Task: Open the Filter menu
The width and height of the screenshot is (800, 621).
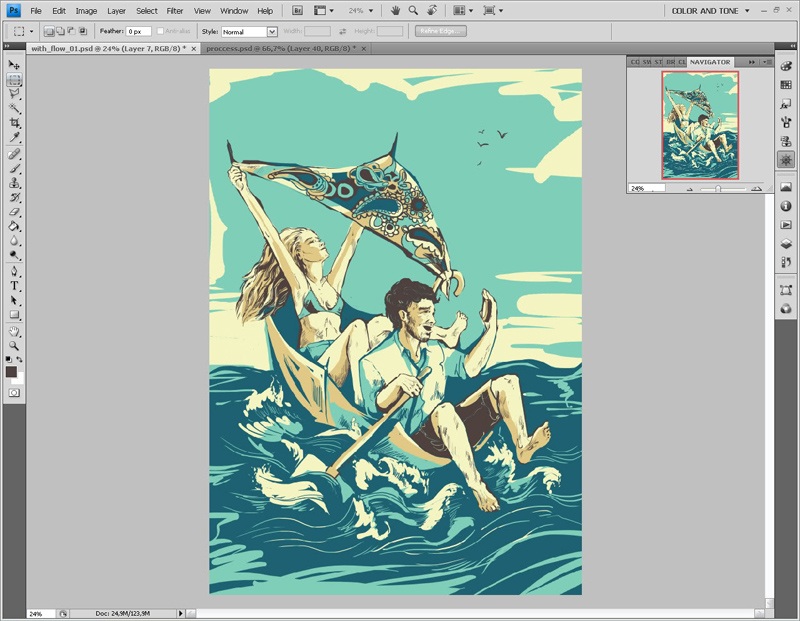Action: click(175, 10)
